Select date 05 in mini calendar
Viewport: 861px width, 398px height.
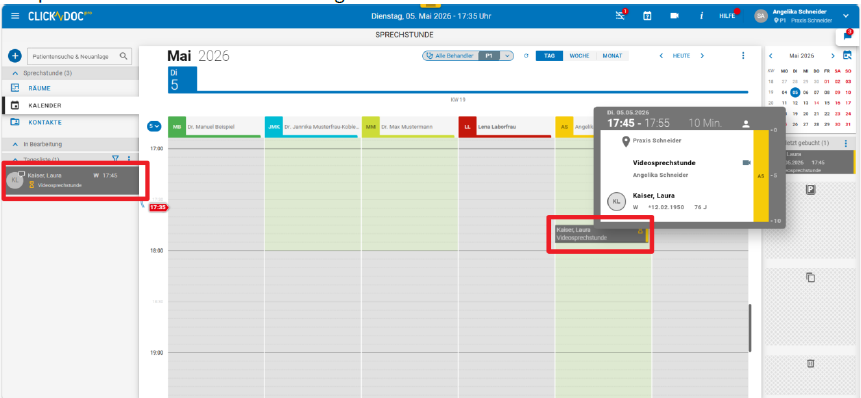[795, 92]
